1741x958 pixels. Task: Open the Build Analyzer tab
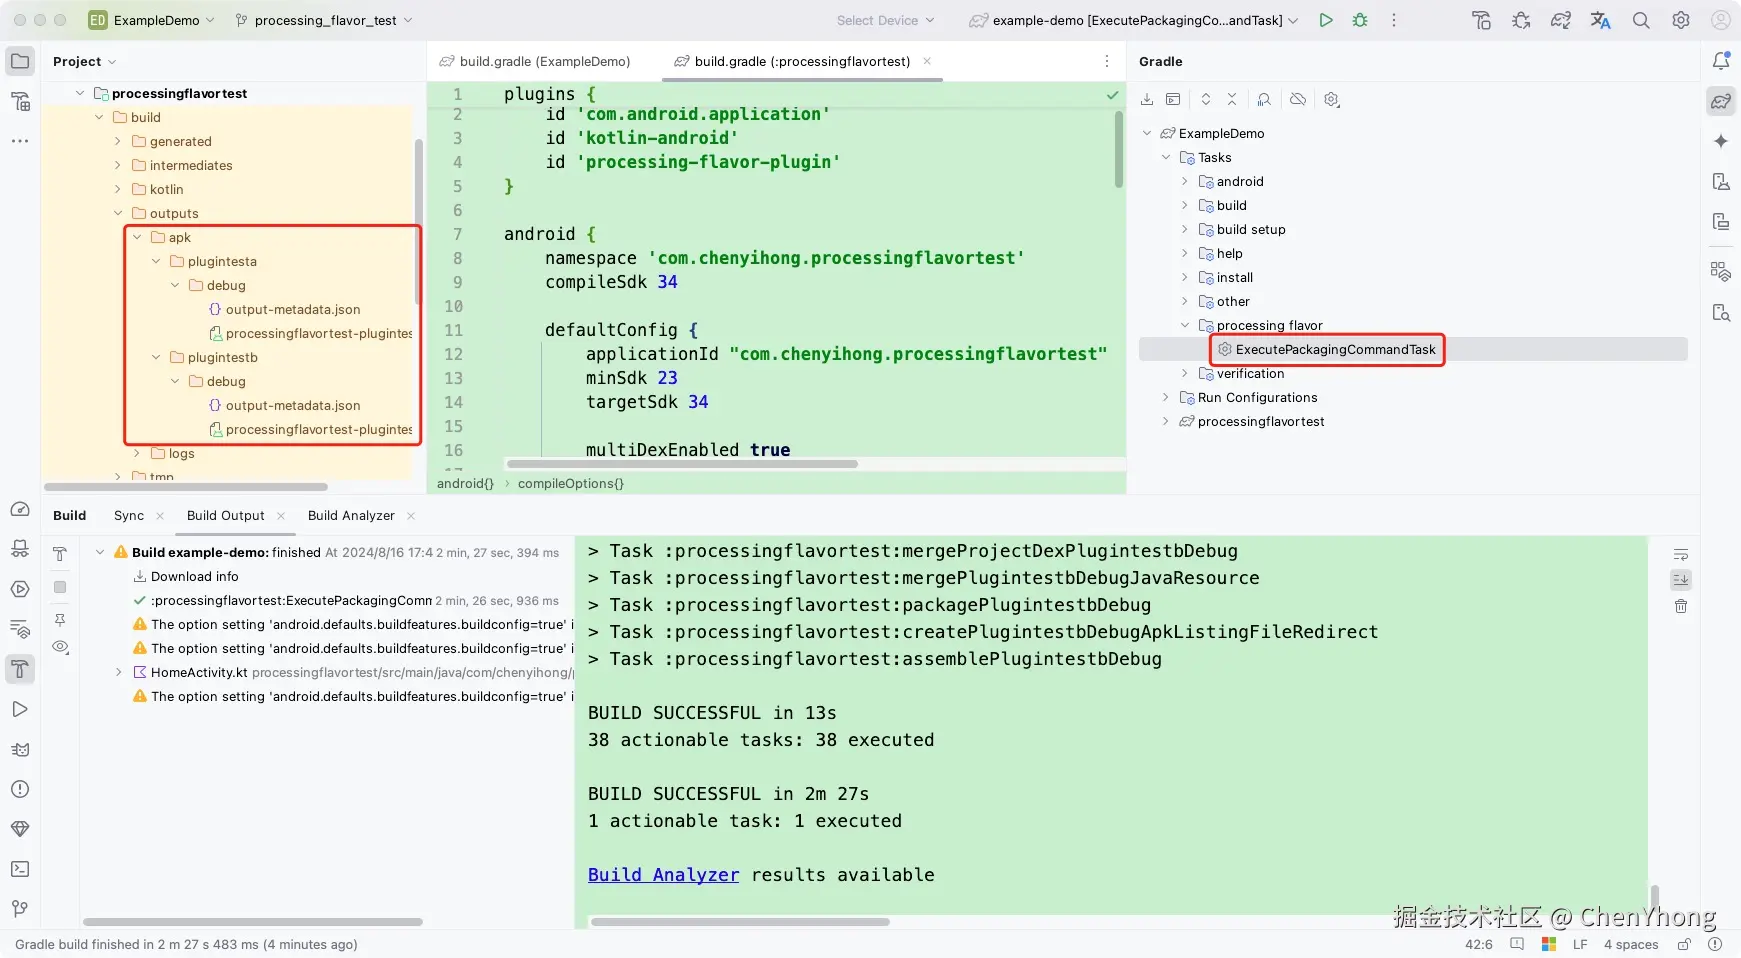pyautogui.click(x=351, y=515)
